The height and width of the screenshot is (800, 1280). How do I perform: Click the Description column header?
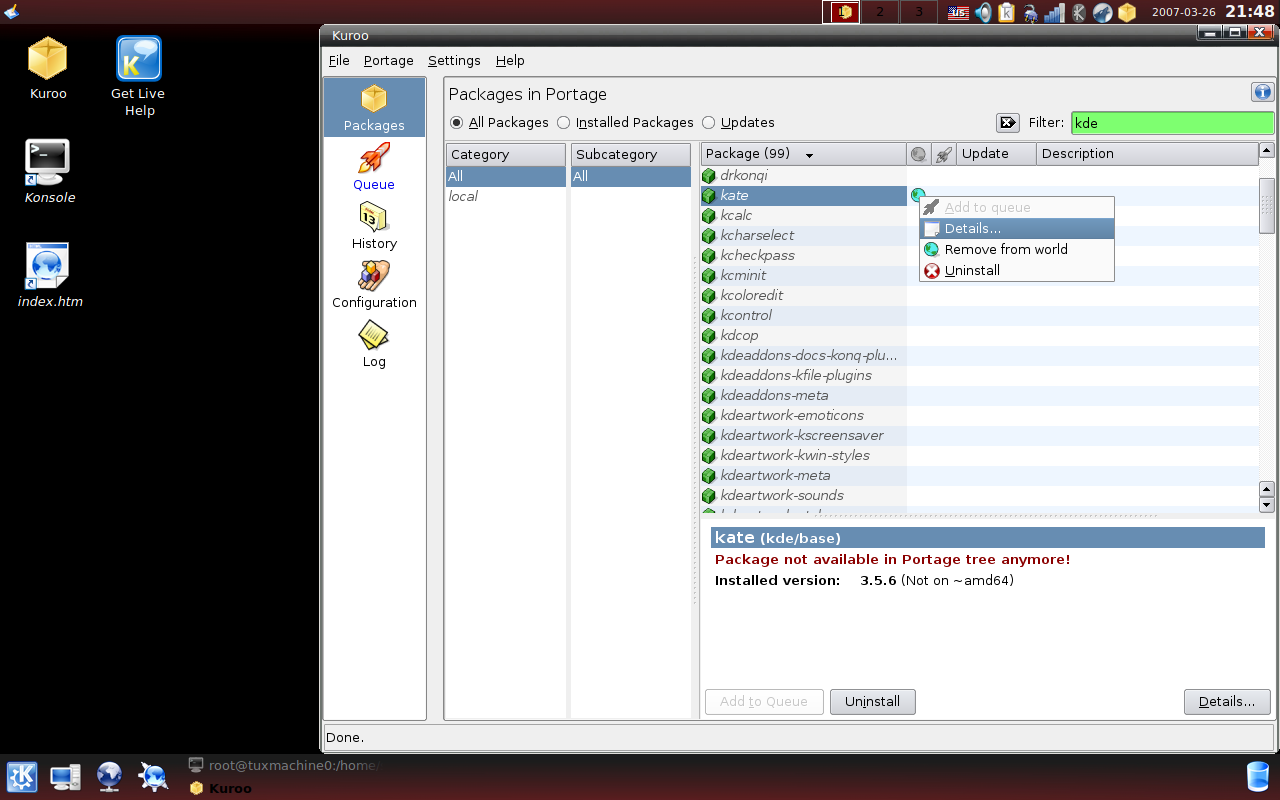1147,154
